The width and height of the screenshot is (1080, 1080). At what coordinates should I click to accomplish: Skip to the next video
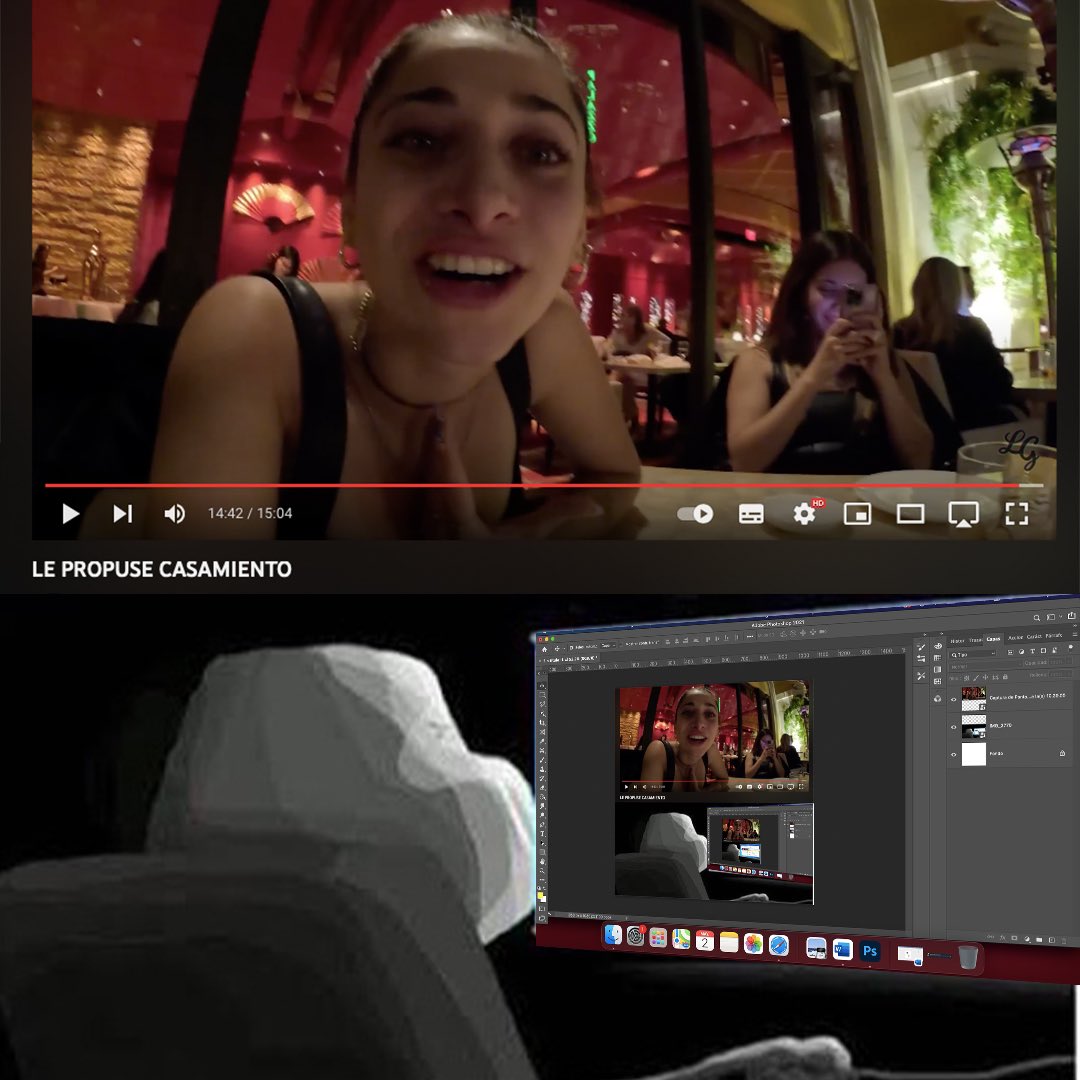point(123,513)
